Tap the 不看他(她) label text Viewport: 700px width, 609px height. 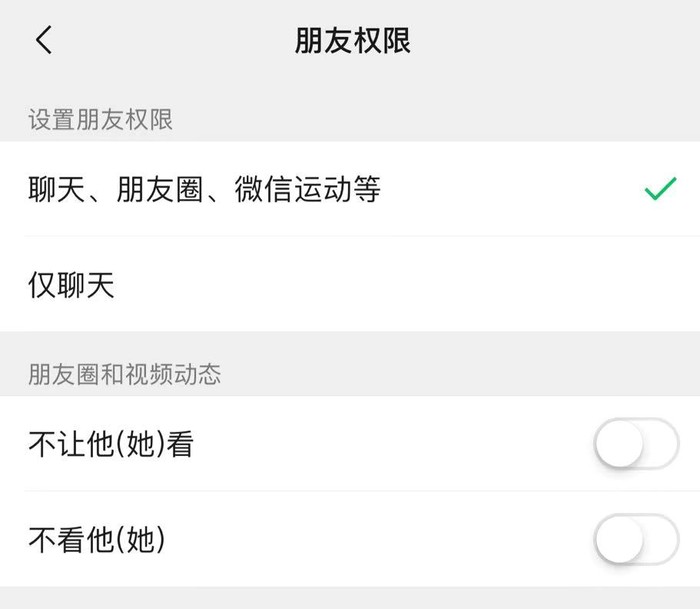tap(96, 540)
